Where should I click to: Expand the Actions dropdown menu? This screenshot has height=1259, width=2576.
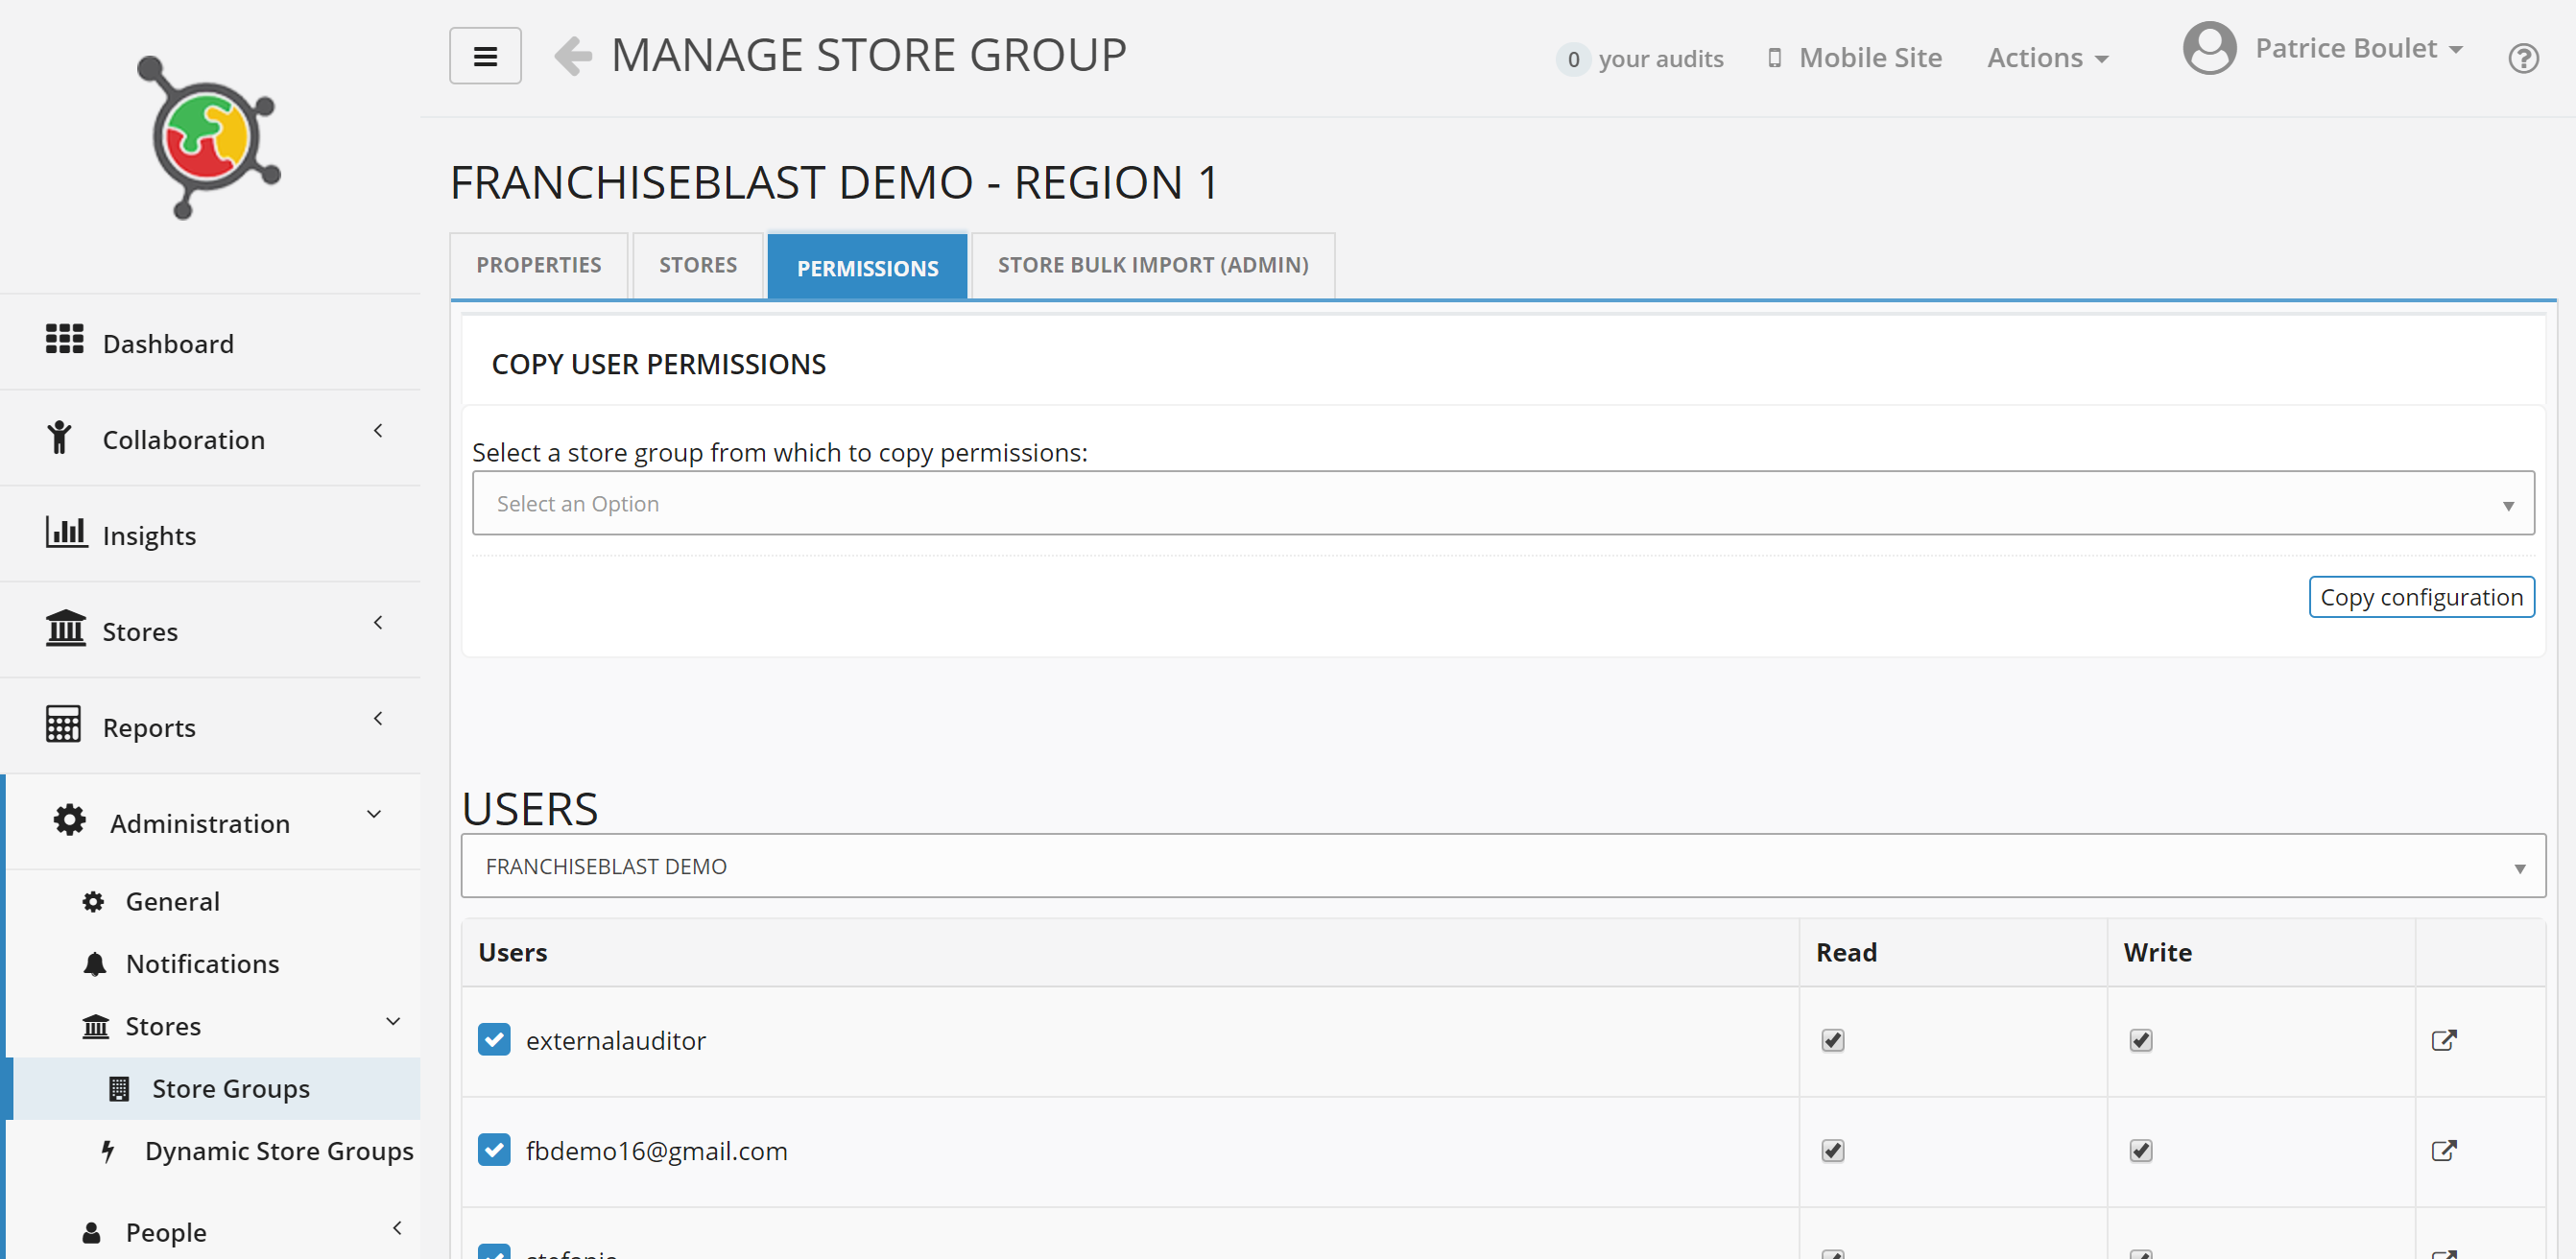(2047, 58)
